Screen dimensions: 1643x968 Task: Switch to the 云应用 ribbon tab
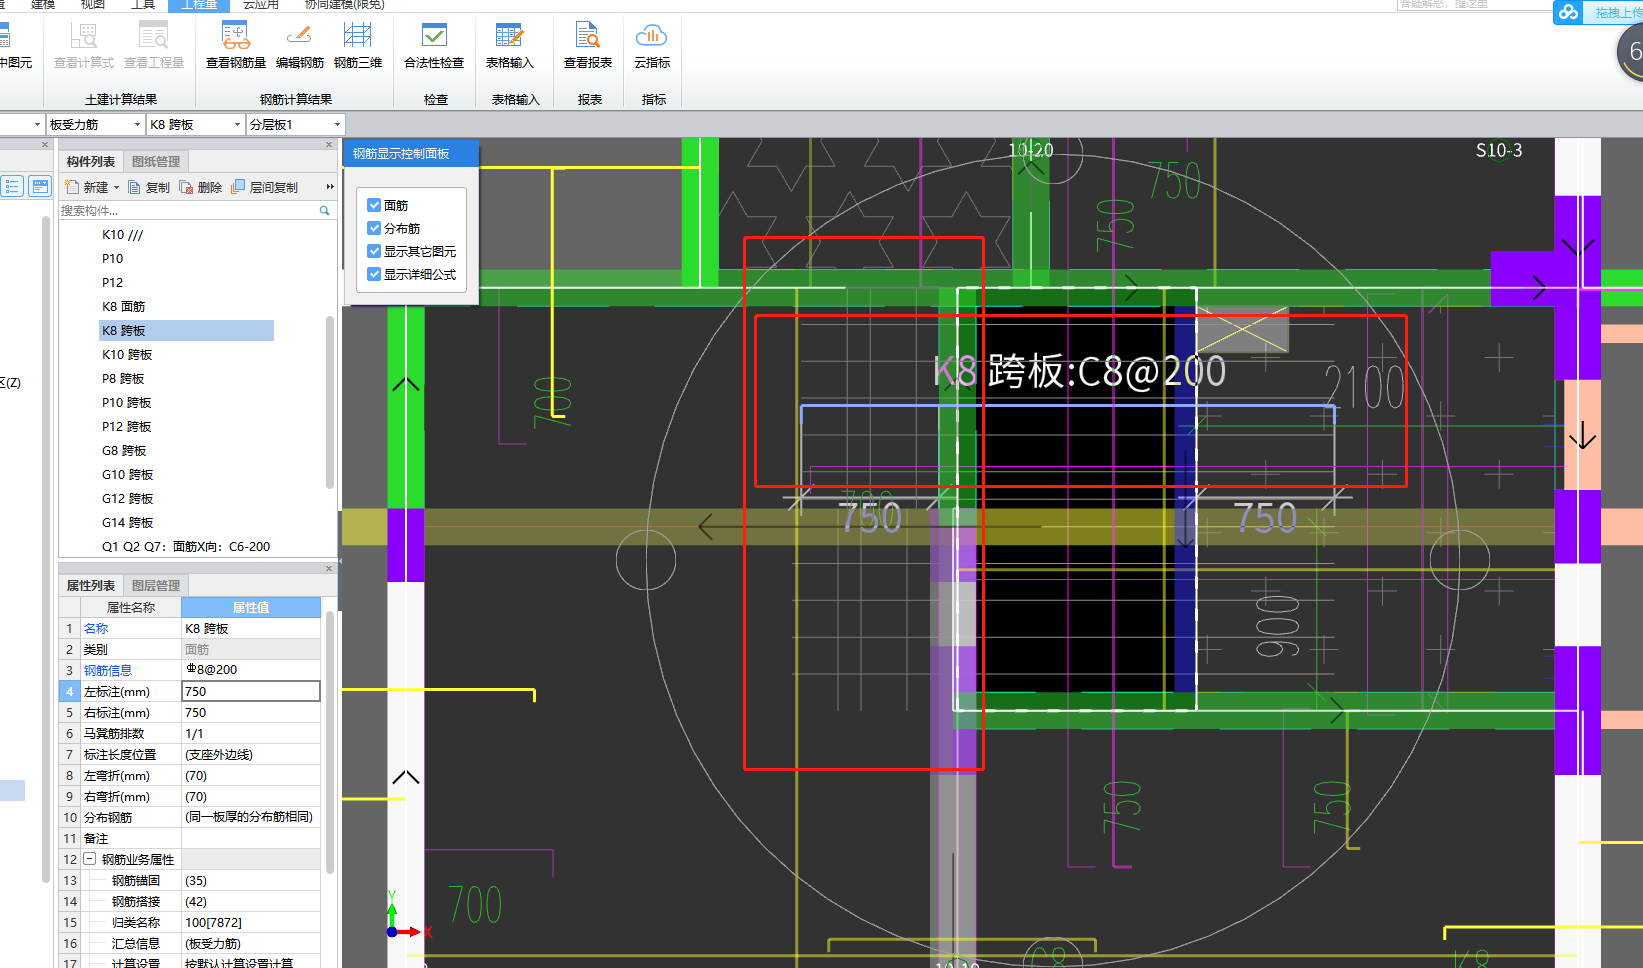point(261,5)
